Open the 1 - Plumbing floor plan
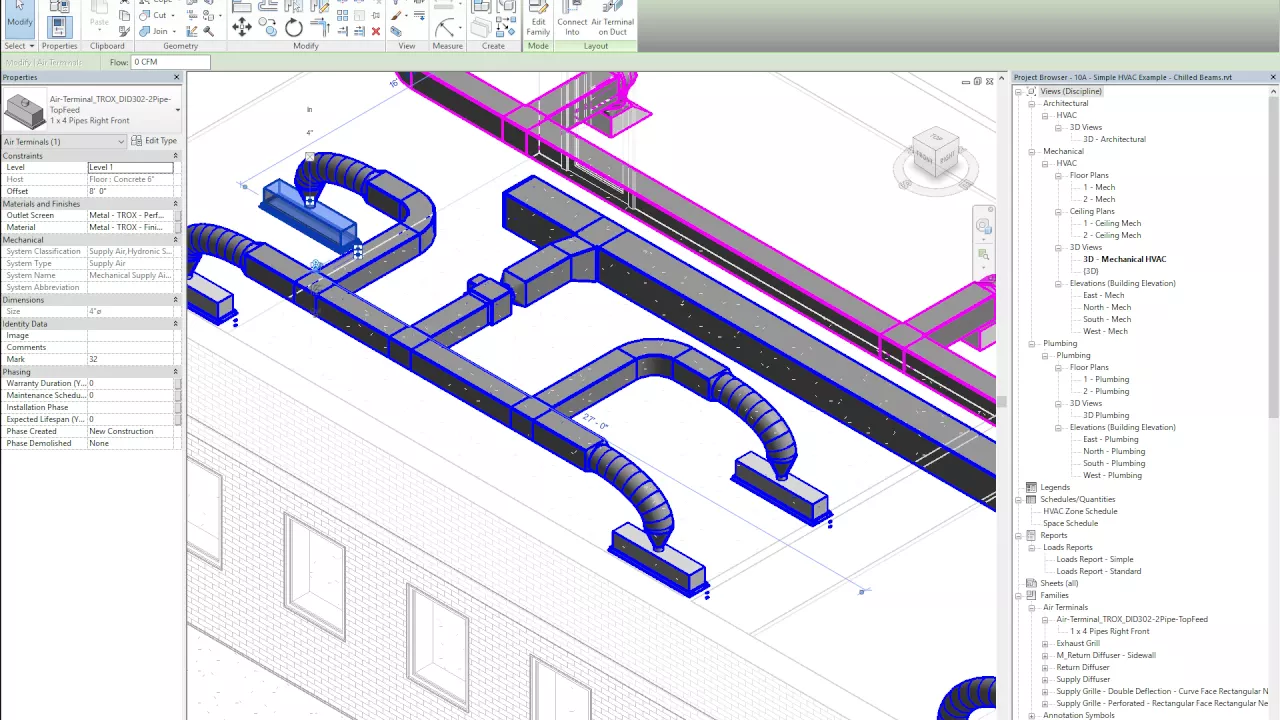The width and height of the screenshot is (1280, 720). tap(1105, 379)
